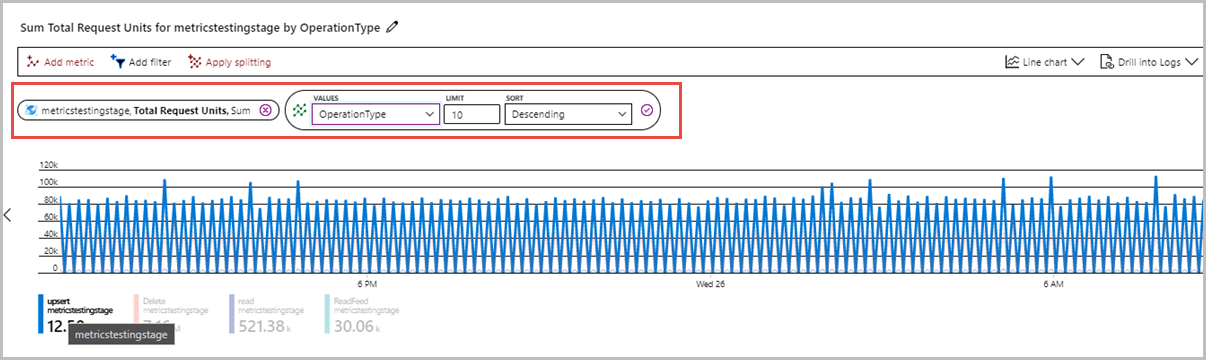Click the Add filter funnel icon
This screenshot has width=1206, height=360.
117,62
